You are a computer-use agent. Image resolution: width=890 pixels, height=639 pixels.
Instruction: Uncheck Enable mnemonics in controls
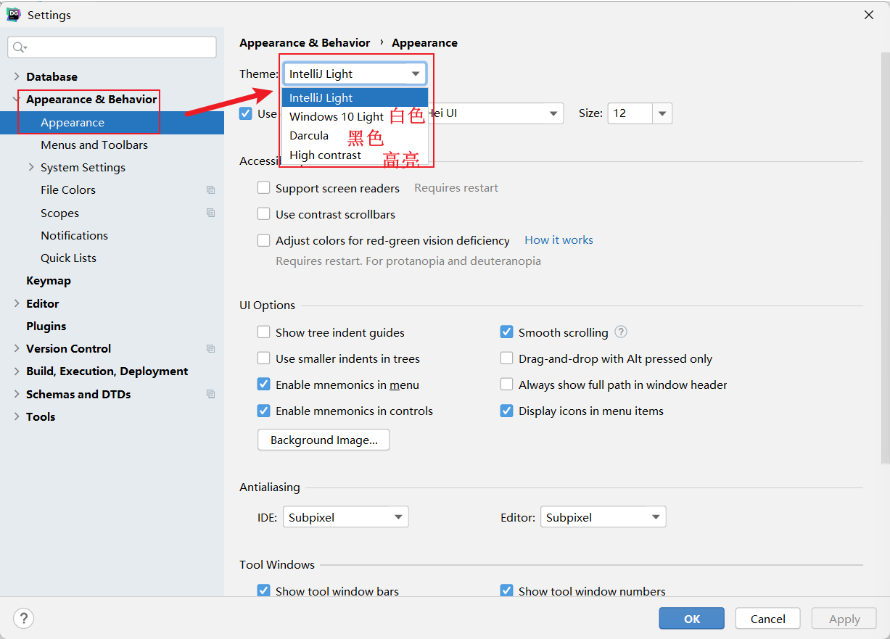[263, 410]
